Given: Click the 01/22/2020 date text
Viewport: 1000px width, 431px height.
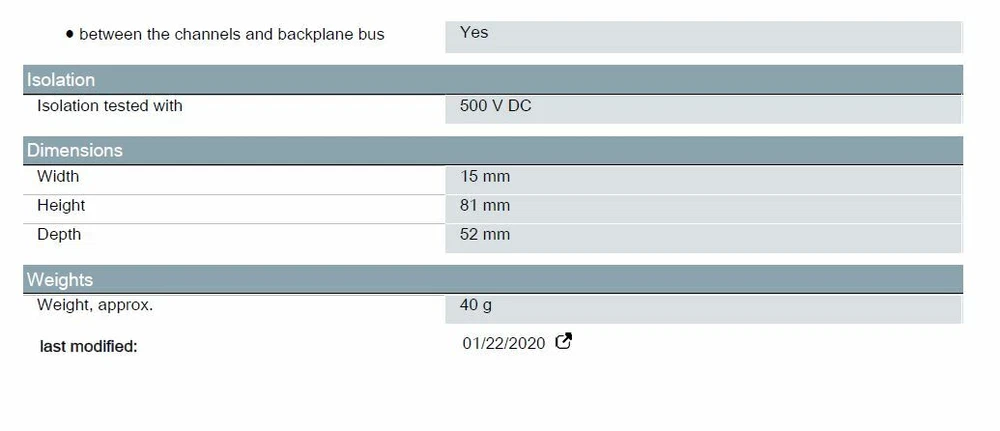Looking at the screenshot, I should coord(504,344).
